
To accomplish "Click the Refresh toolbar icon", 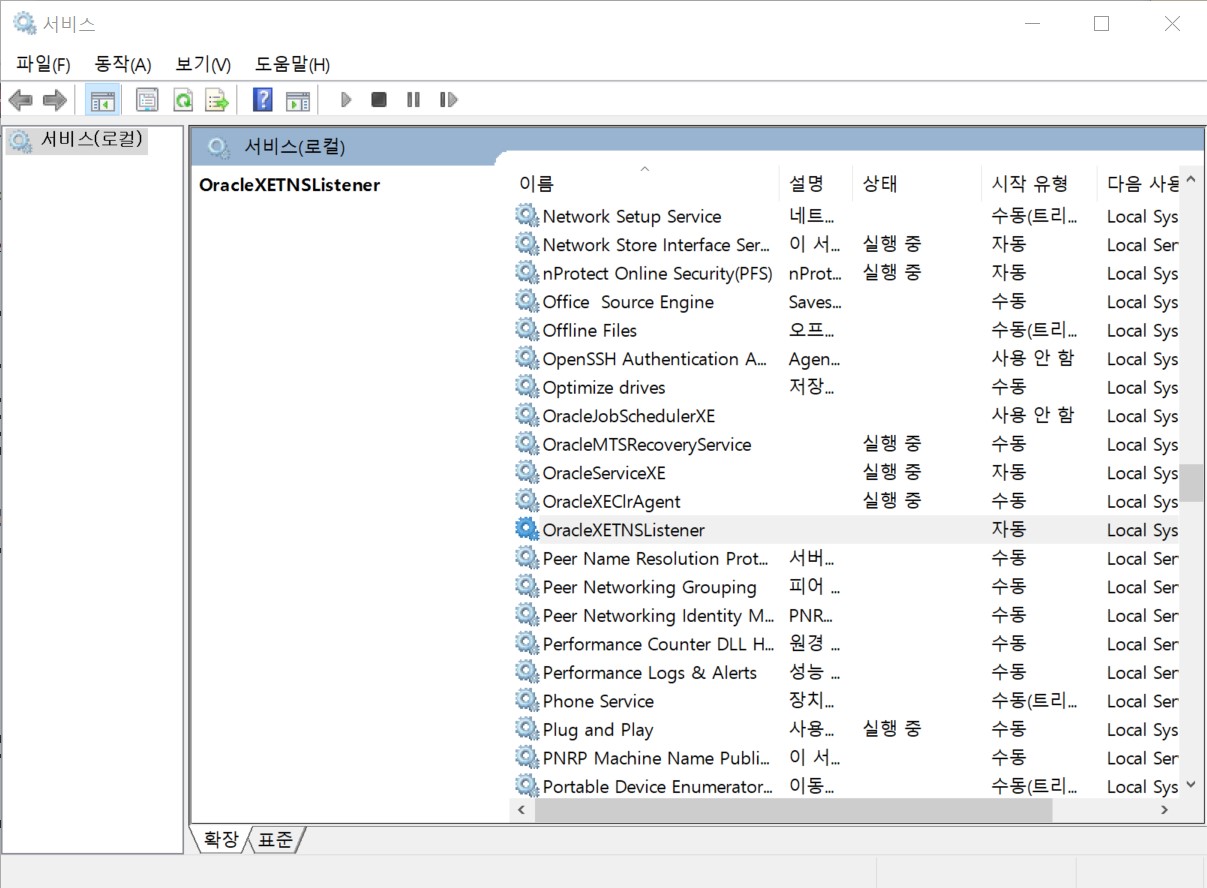I will (182, 100).
